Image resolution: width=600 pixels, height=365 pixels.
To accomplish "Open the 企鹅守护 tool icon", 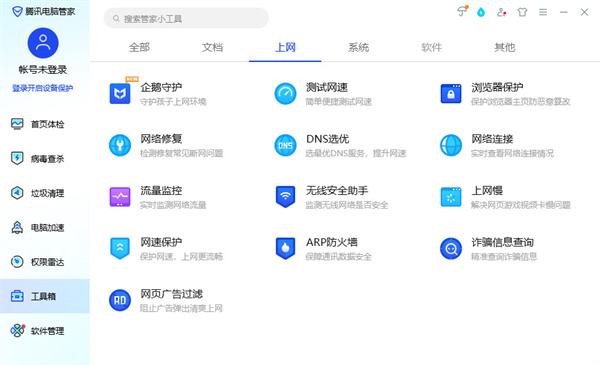I will [120, 93].
